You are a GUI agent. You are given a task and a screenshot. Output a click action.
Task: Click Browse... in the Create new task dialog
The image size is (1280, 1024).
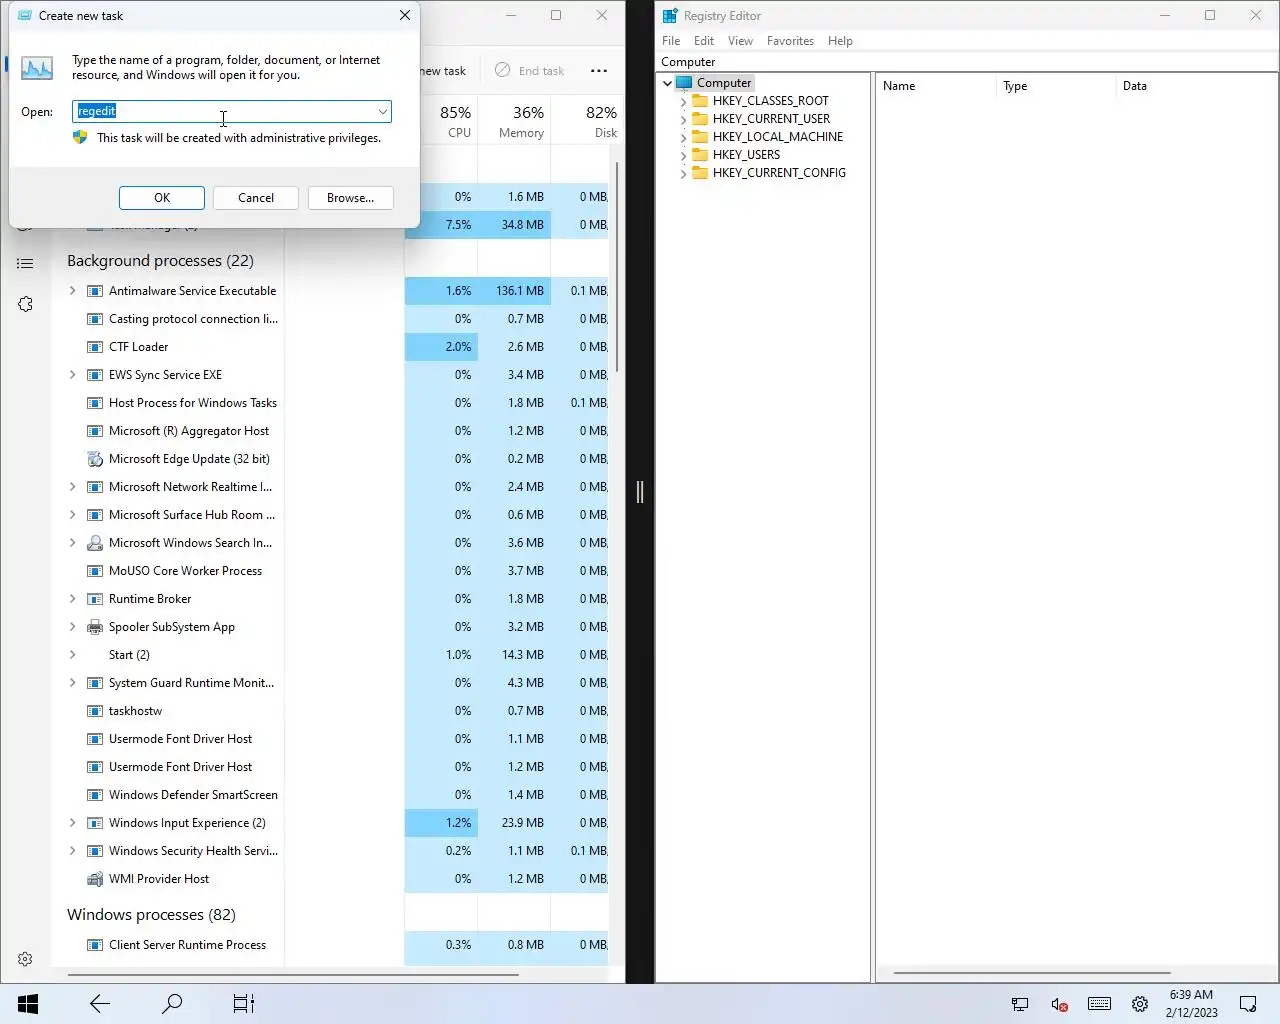click(350, 198)
